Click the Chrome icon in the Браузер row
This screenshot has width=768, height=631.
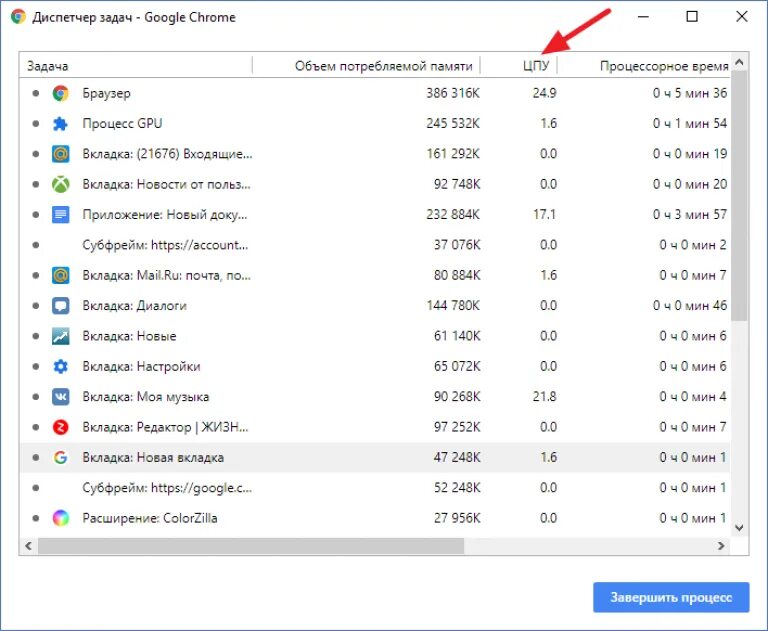pos(60,93)
